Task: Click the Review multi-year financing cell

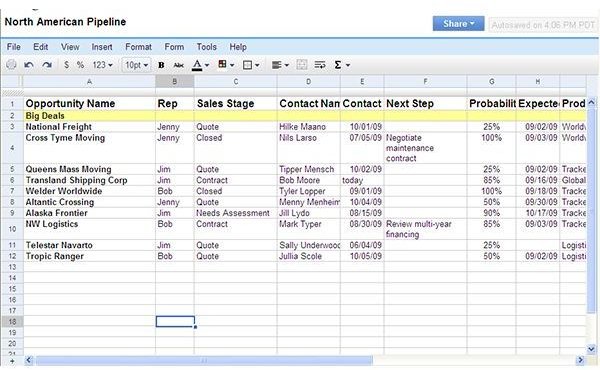Action: point(425,229)
